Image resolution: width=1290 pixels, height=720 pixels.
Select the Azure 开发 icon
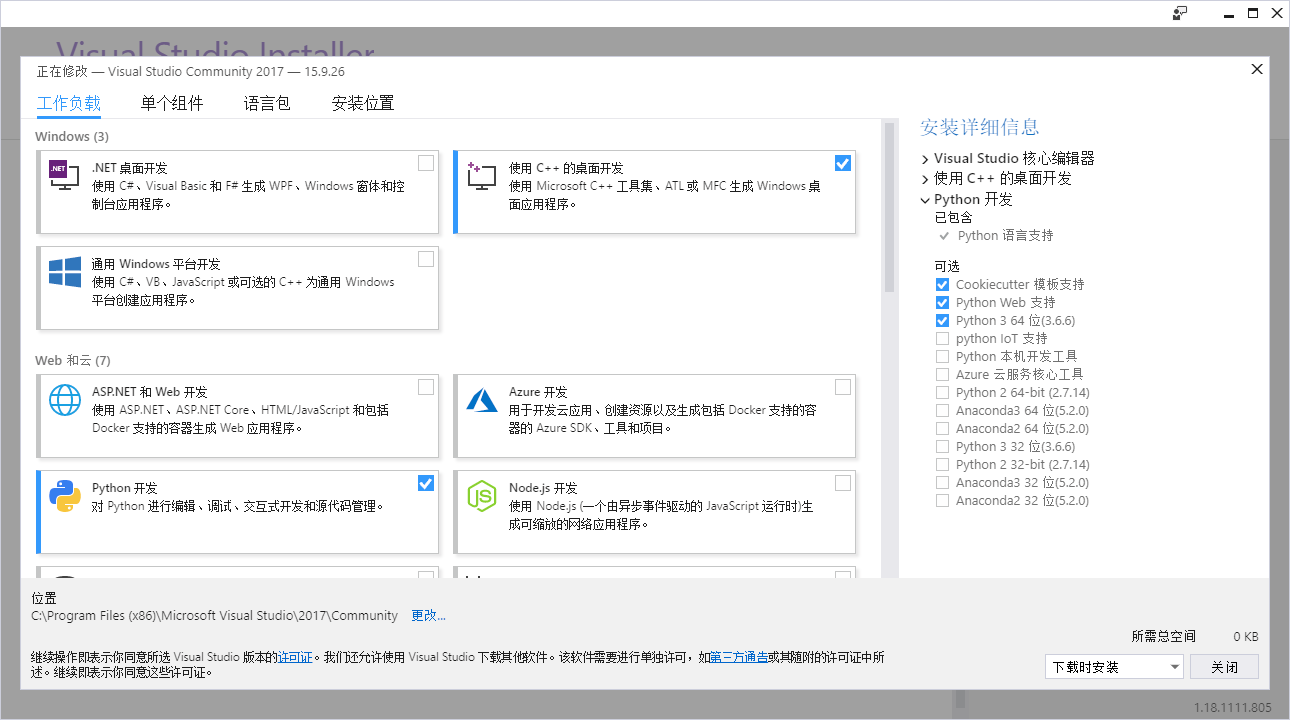tap(481, 400)
